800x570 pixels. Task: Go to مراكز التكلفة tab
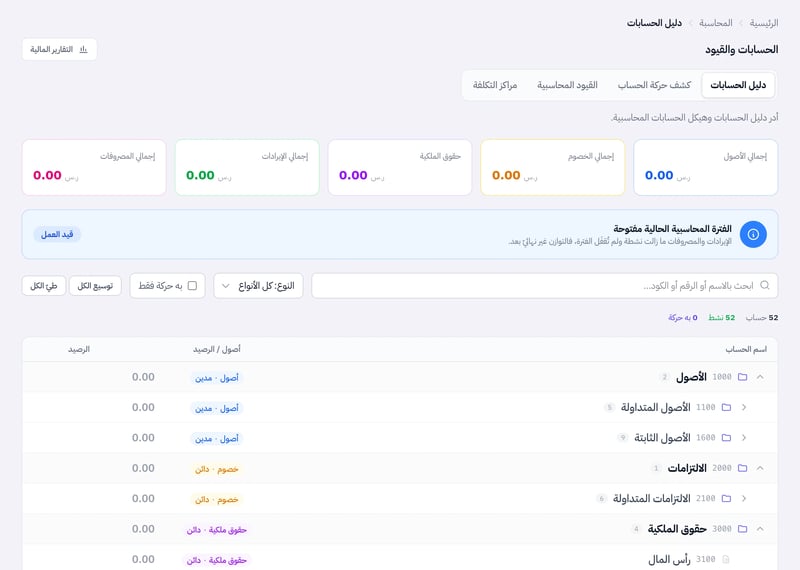tap(495, 85)
